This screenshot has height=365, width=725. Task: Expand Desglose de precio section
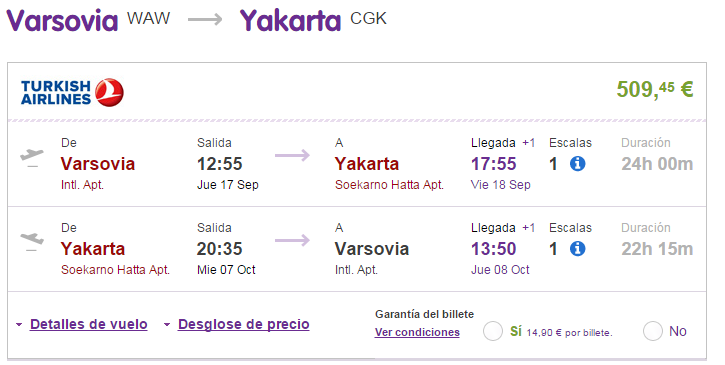tap(244, 324)
